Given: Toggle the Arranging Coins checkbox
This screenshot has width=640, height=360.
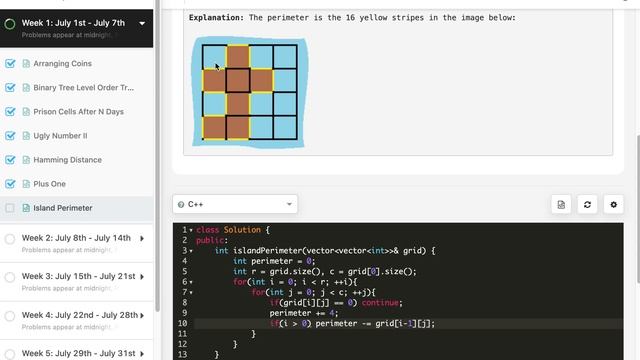Looking at the screenshot, I should click(x=10, y=64).
